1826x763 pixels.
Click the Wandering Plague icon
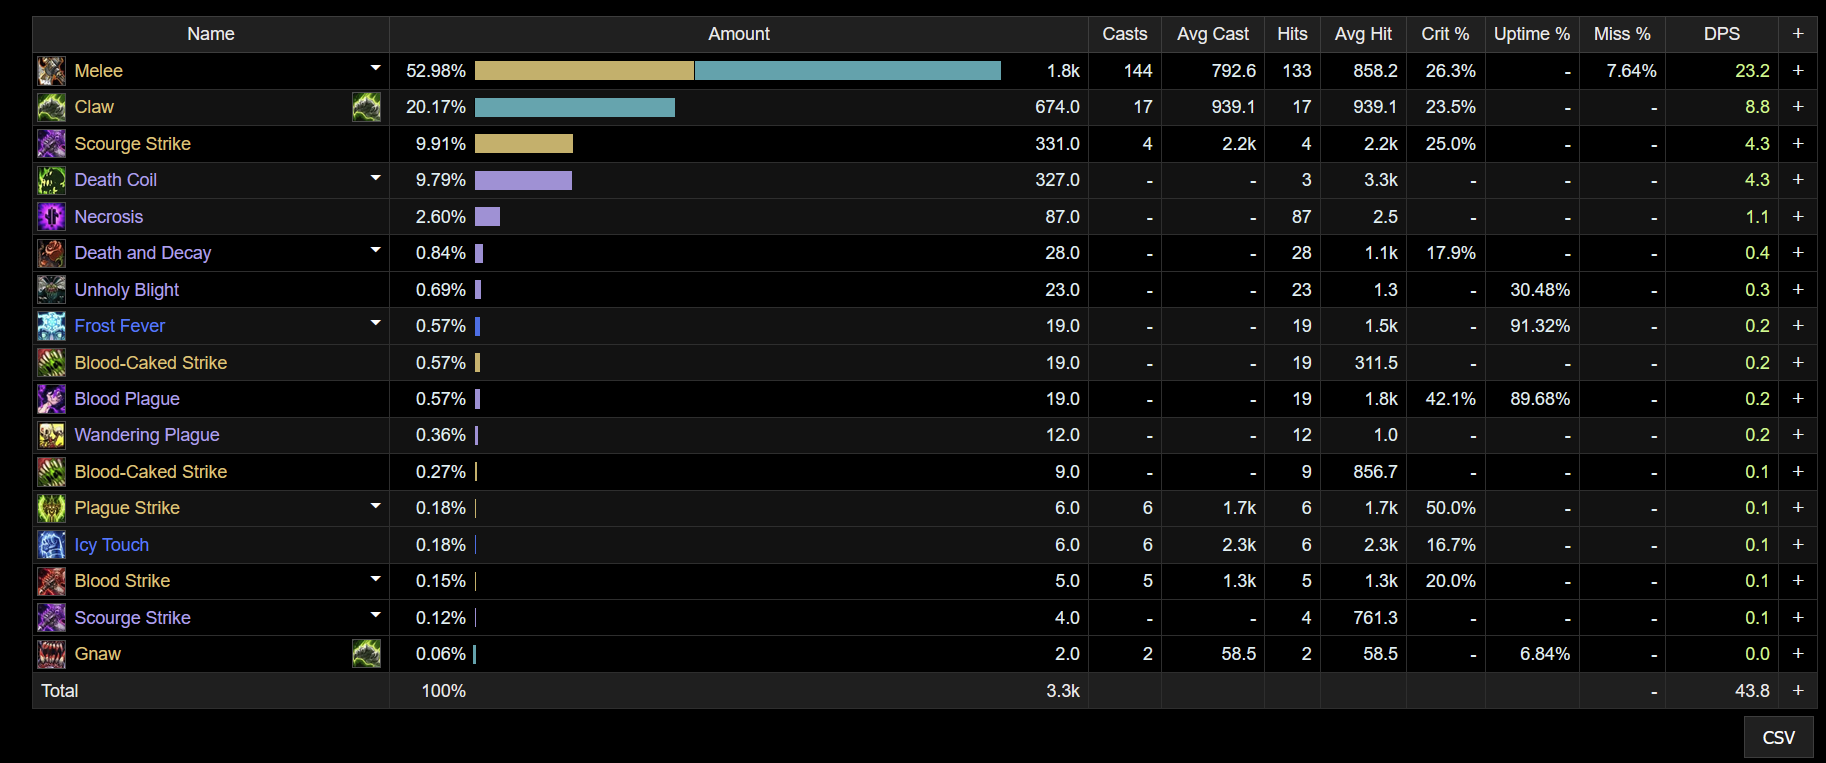coord(51,435)
